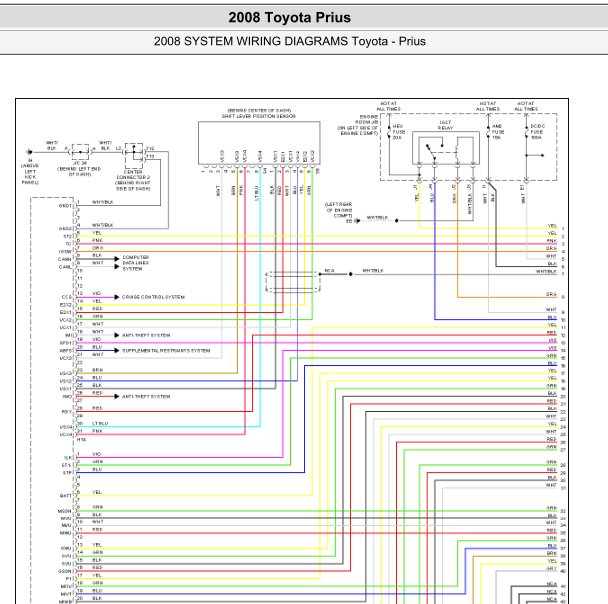Click the vertical "WHT/BLK J3" wire label
This screenshot has width=608, height=604.
pyautogui.click(x=470, y=198)
